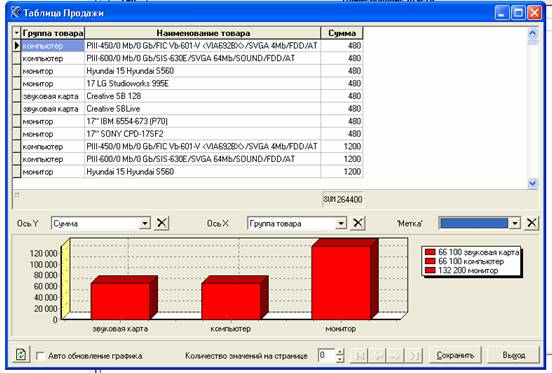The image size is (552, 373).
Task: Clear the Метка field with X
Action: tap(532, 223)
